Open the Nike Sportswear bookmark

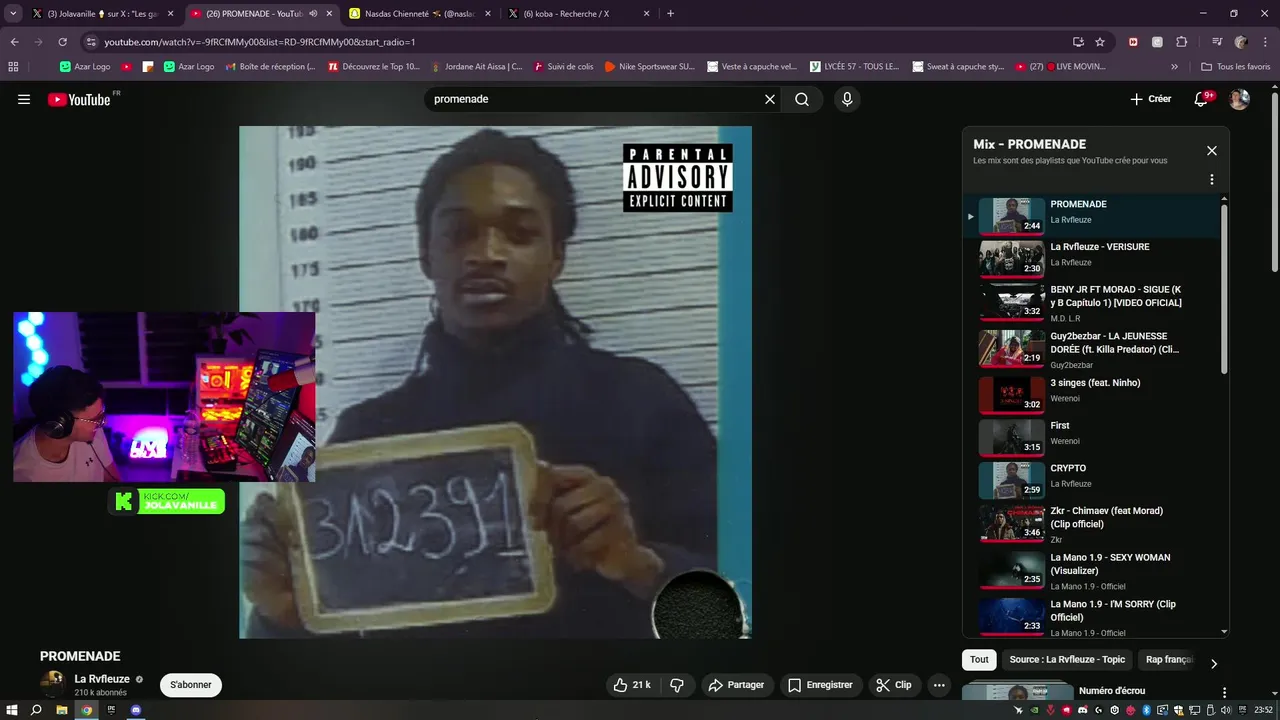coord(650,67)
